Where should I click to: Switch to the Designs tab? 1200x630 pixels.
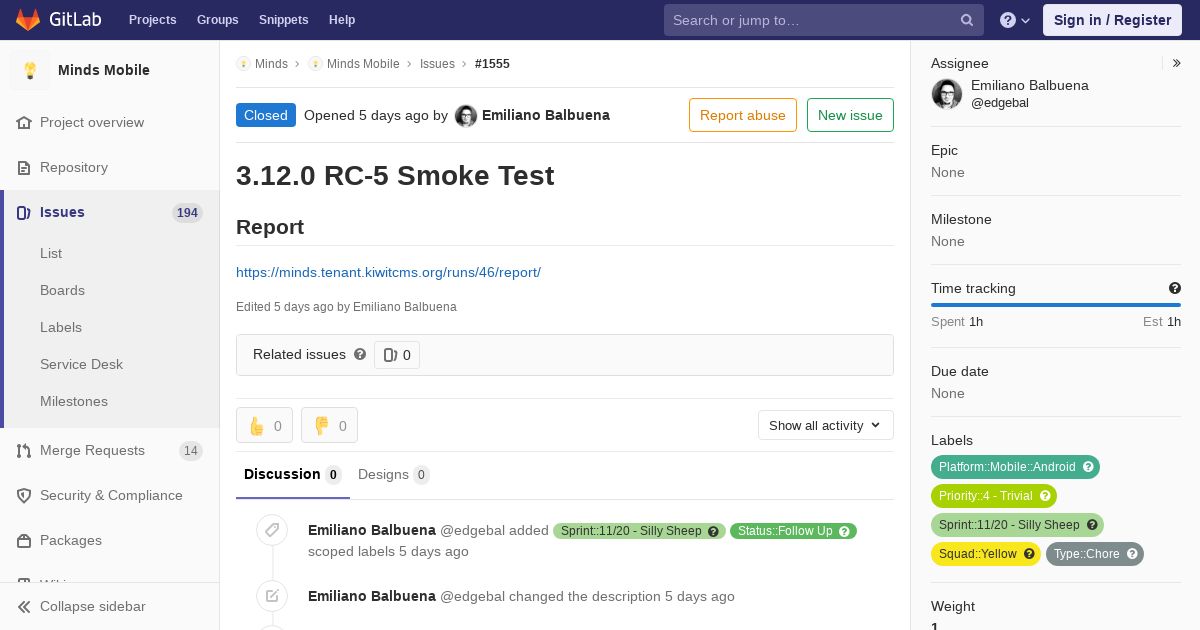394,474
